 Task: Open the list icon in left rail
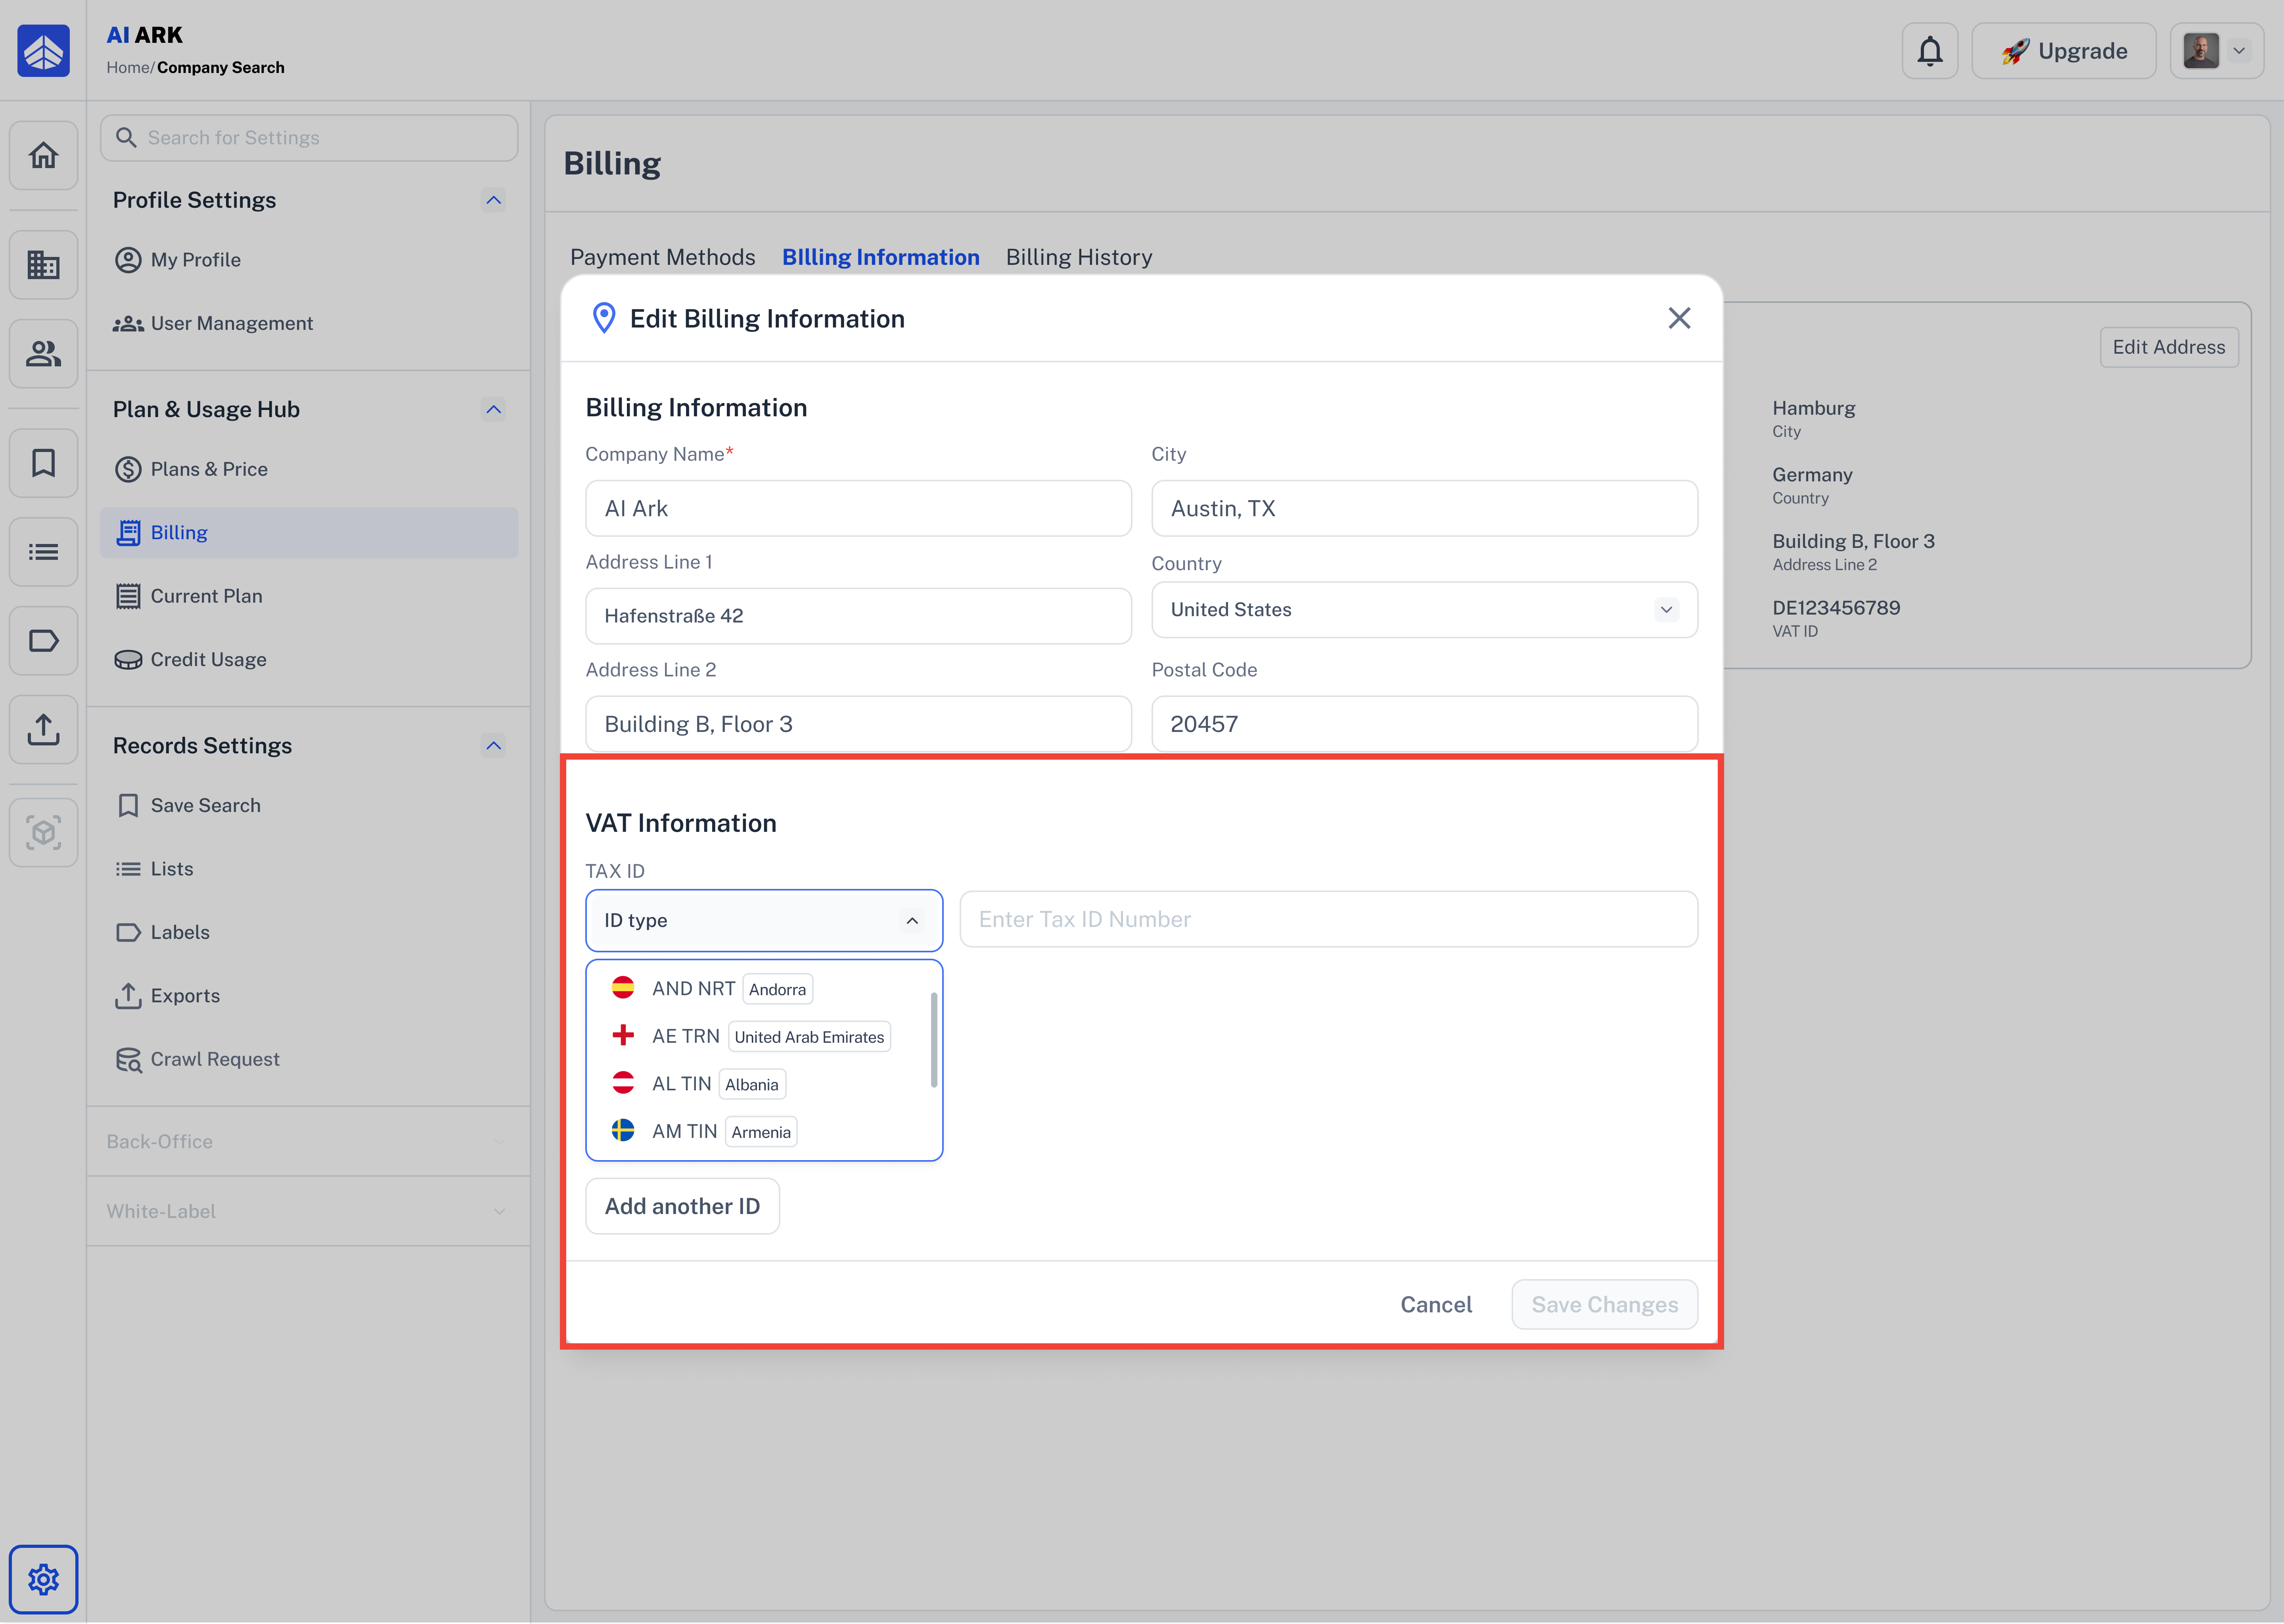(43, 552)
